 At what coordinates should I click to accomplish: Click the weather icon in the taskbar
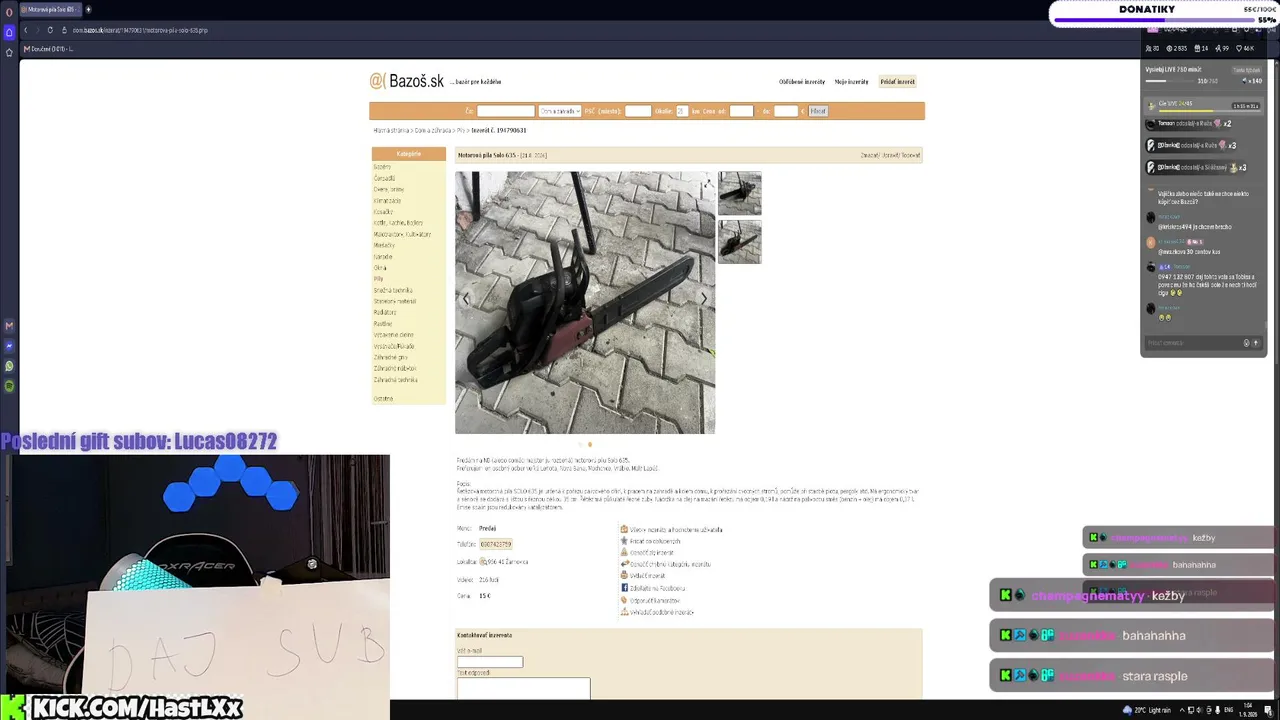pos(1129,710)
